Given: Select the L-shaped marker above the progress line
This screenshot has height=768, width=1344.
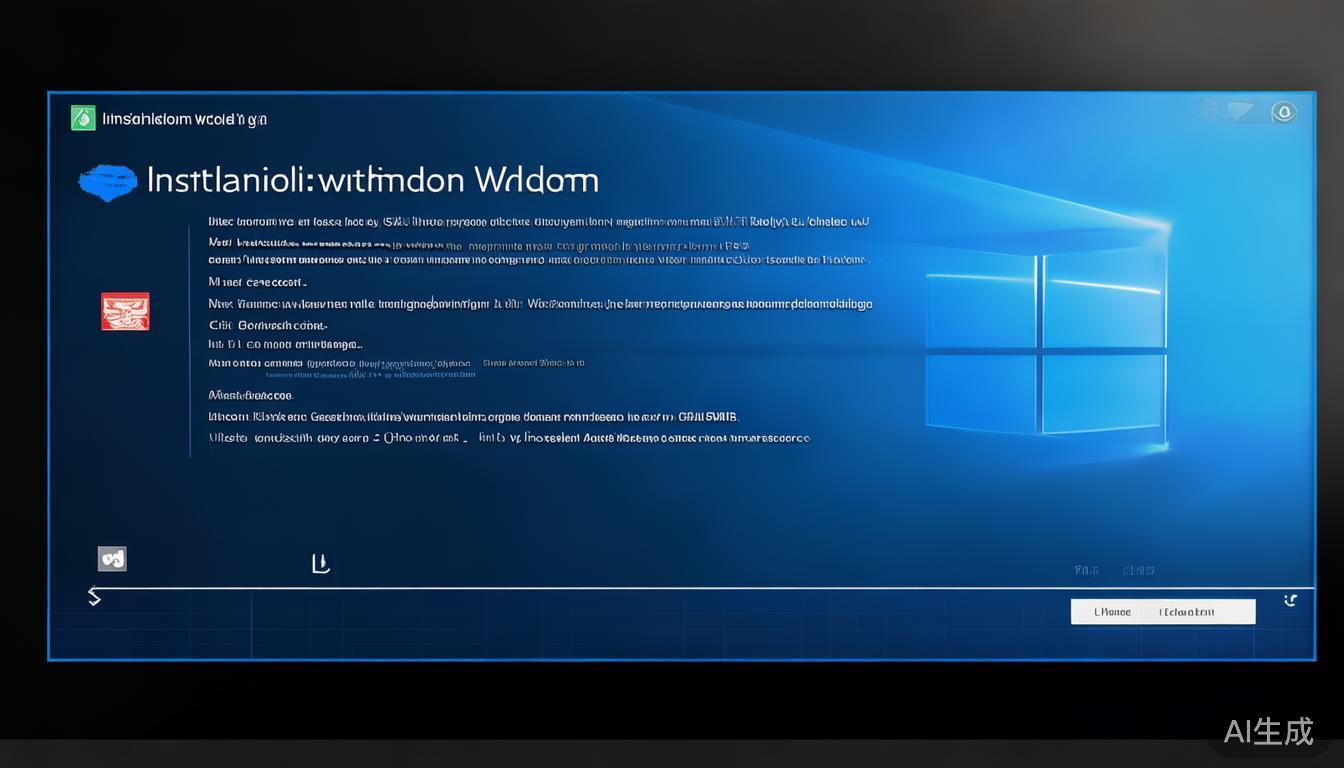Looking at the screenshot, I should click(x=320, y=564).
